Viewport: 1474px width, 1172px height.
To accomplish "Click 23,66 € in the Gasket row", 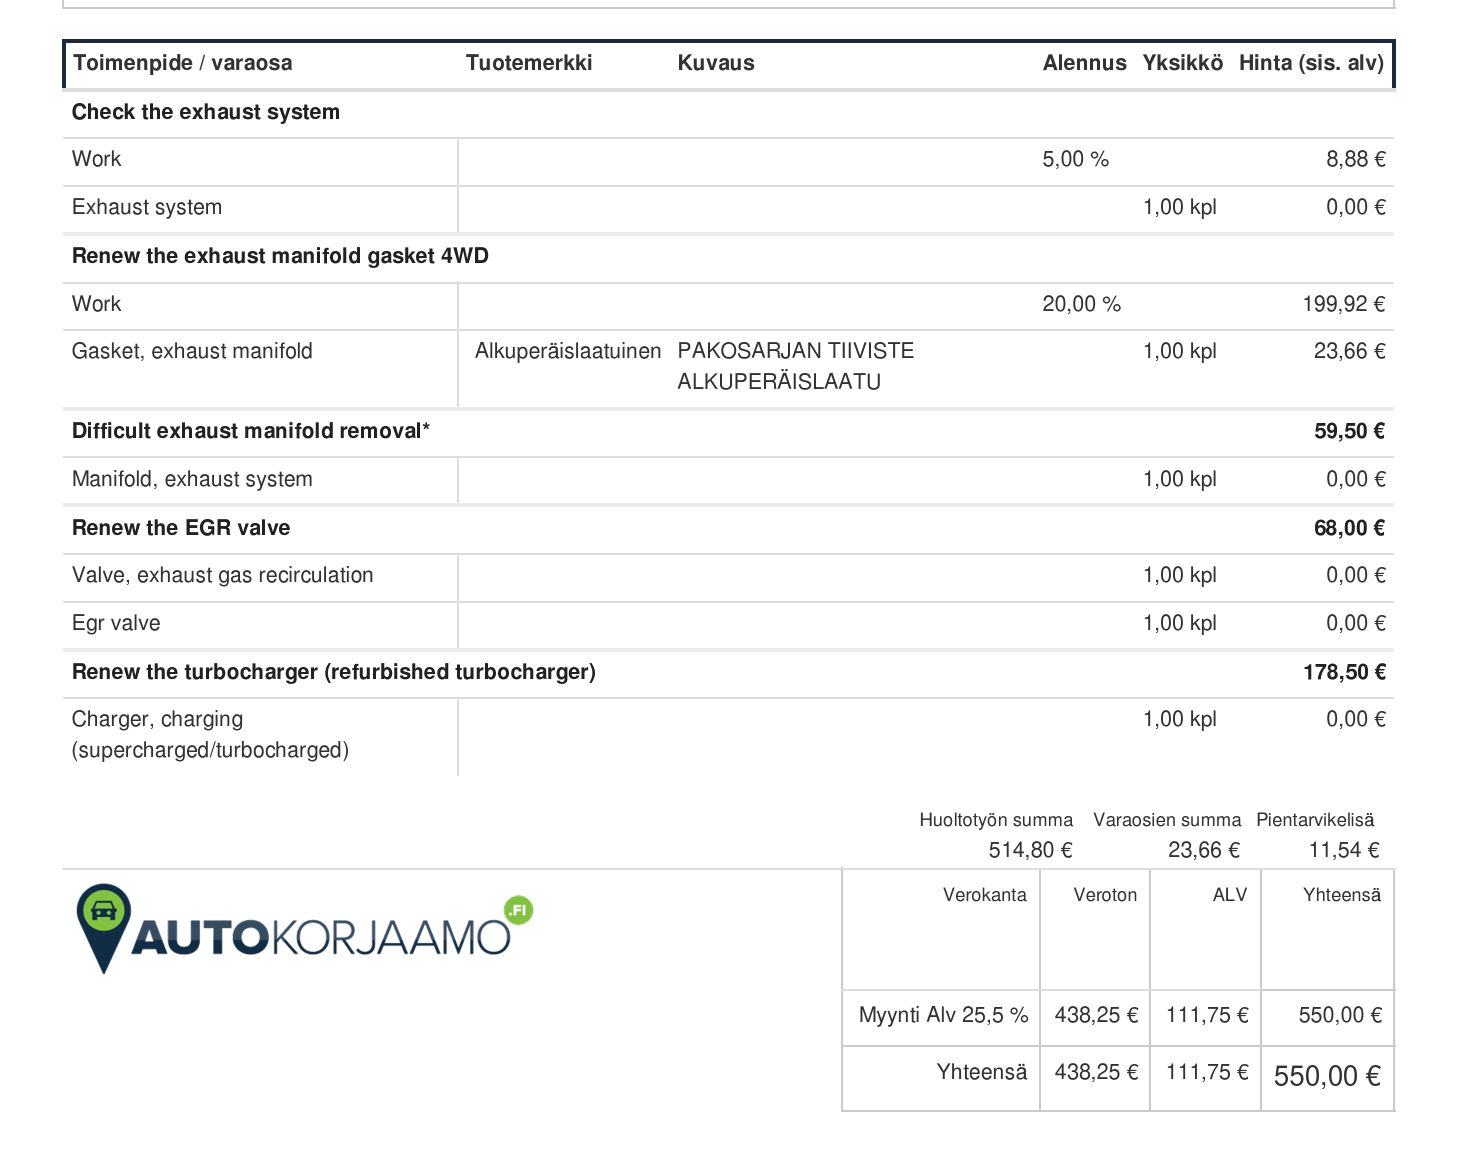I will click(1349, 351).
